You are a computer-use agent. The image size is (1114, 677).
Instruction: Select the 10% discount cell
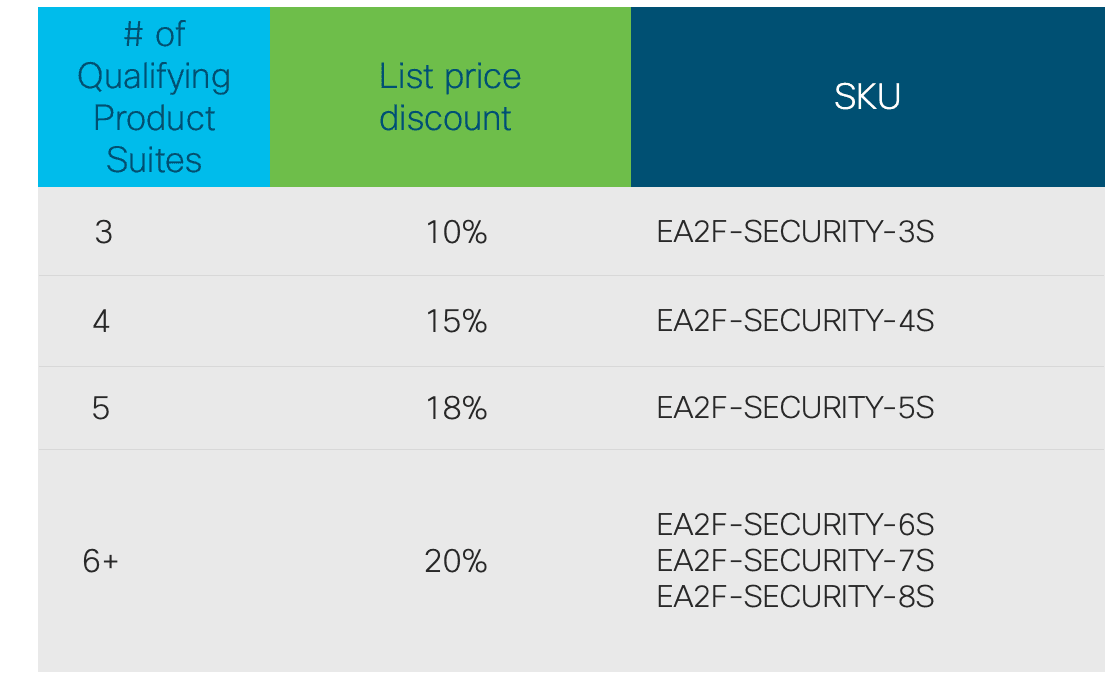click(456, 232)
